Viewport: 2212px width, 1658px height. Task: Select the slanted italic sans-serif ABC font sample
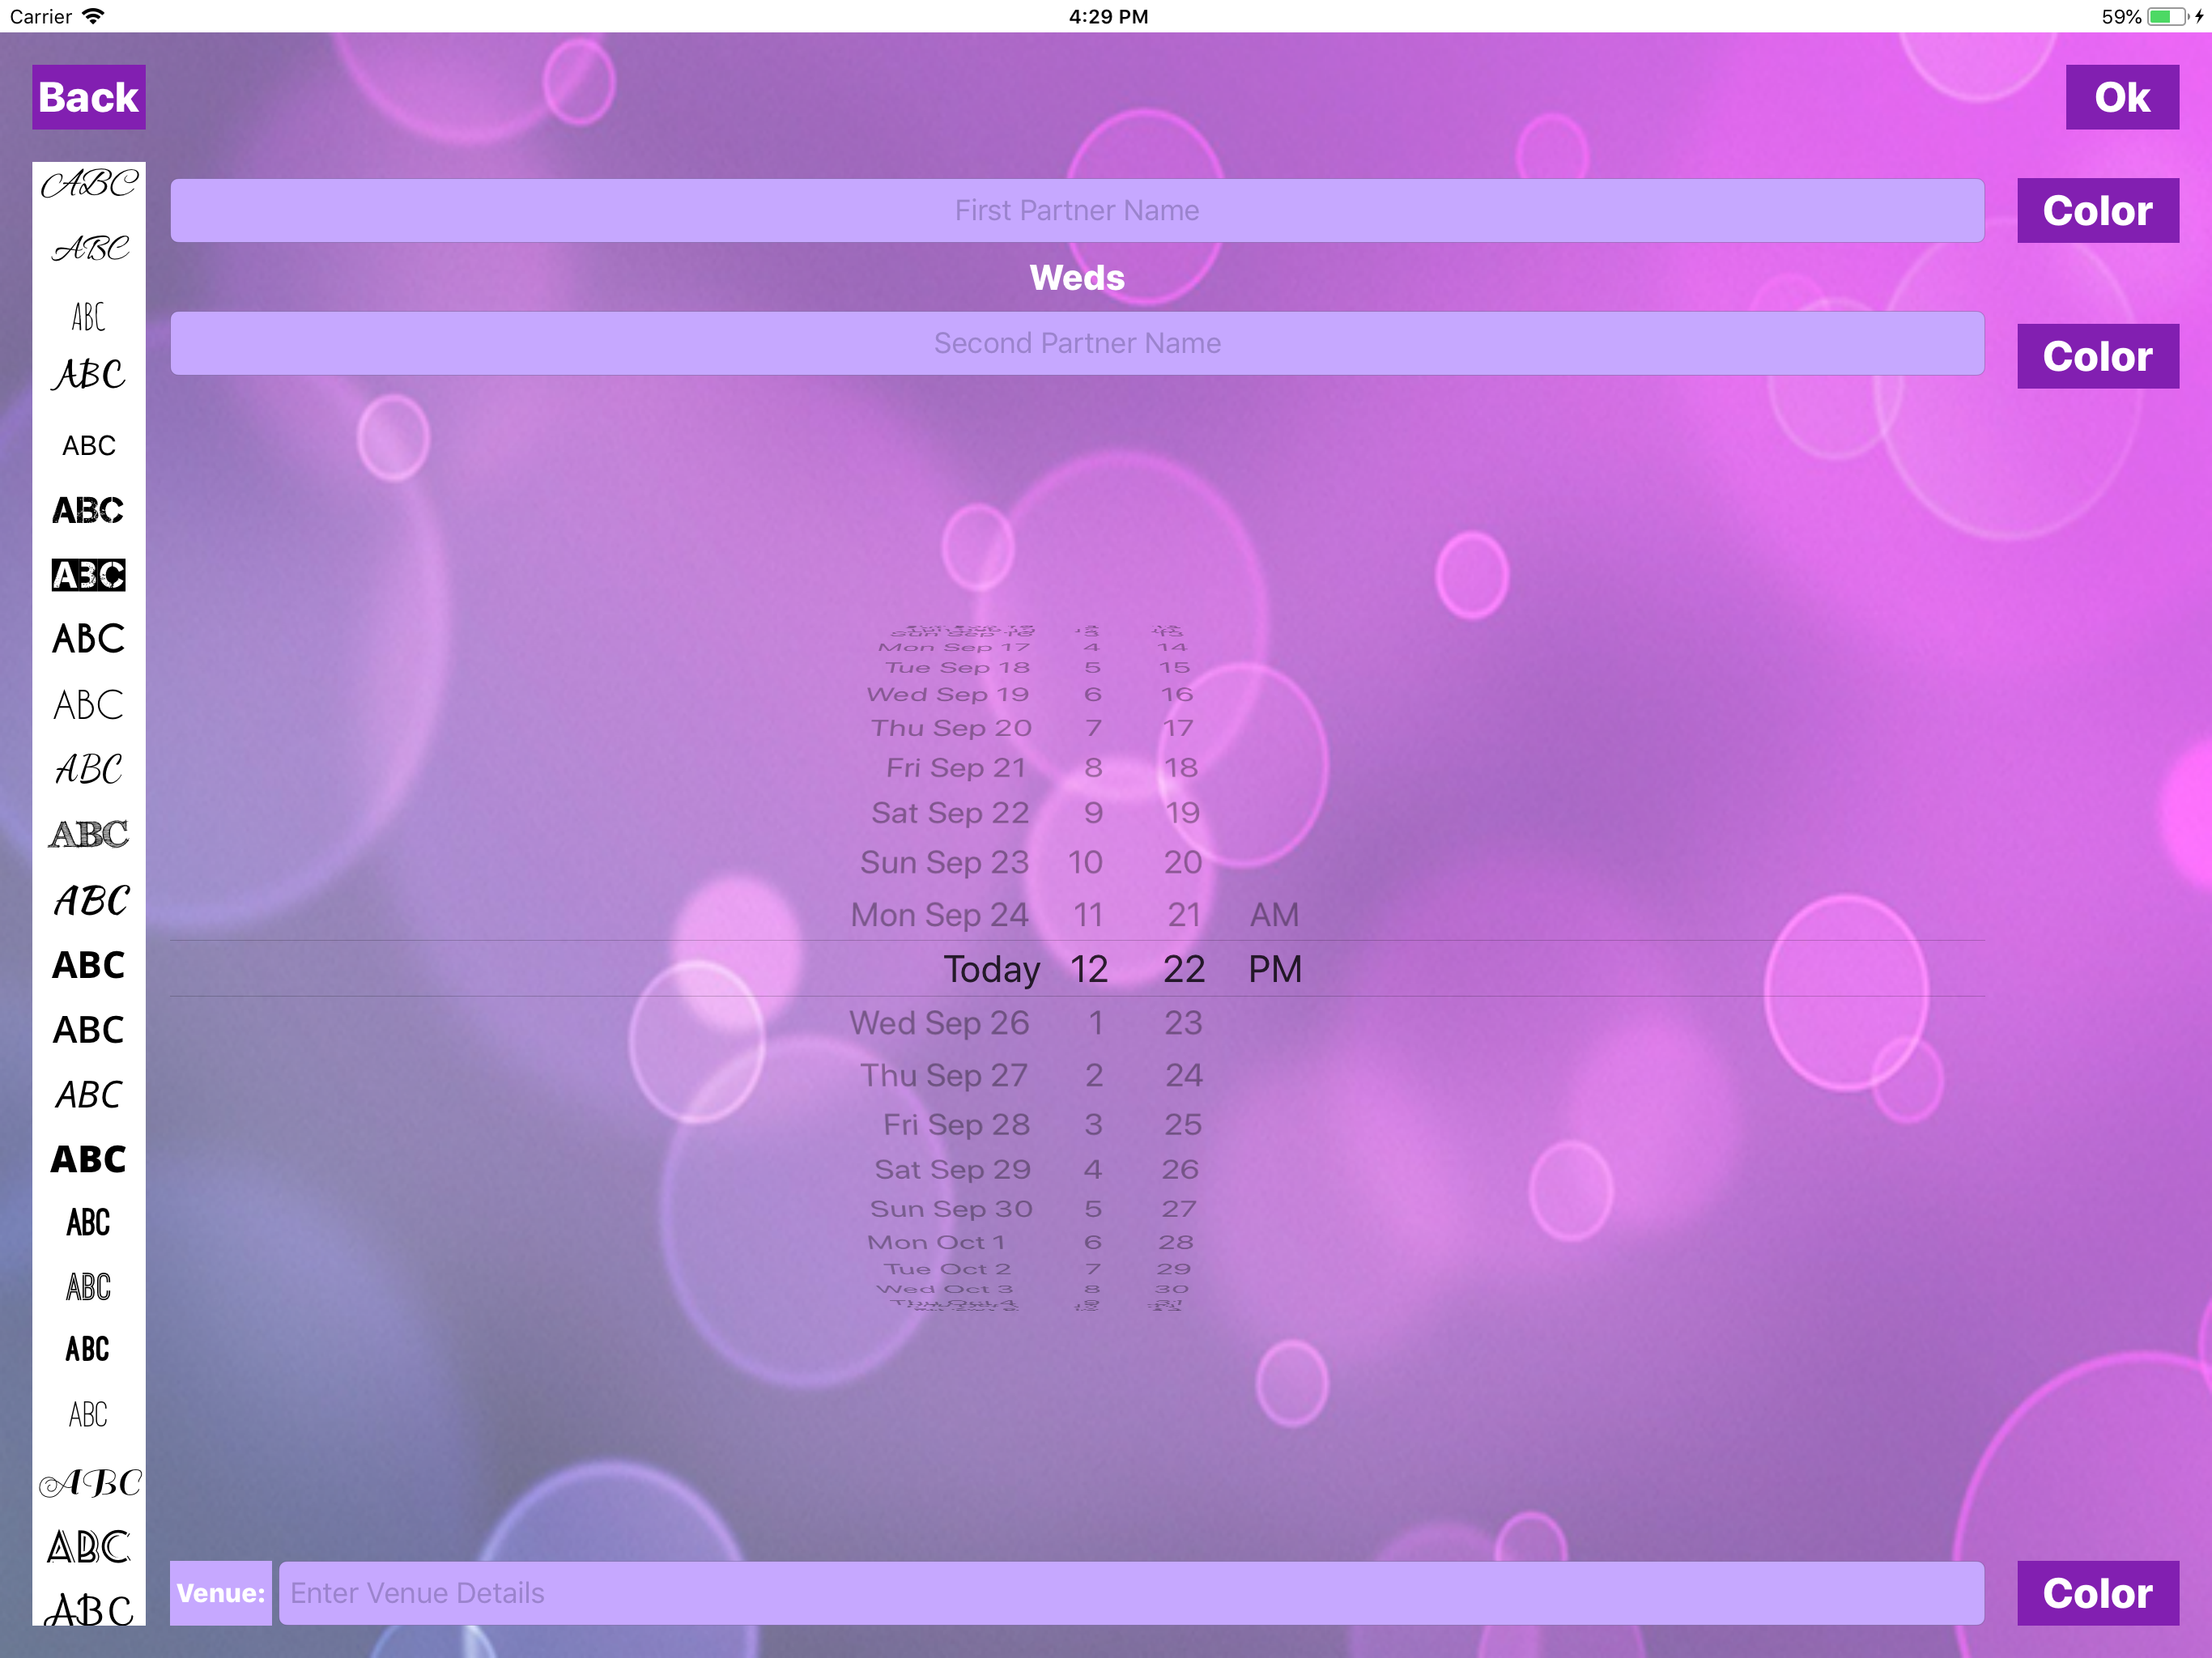pos(88,1094)
